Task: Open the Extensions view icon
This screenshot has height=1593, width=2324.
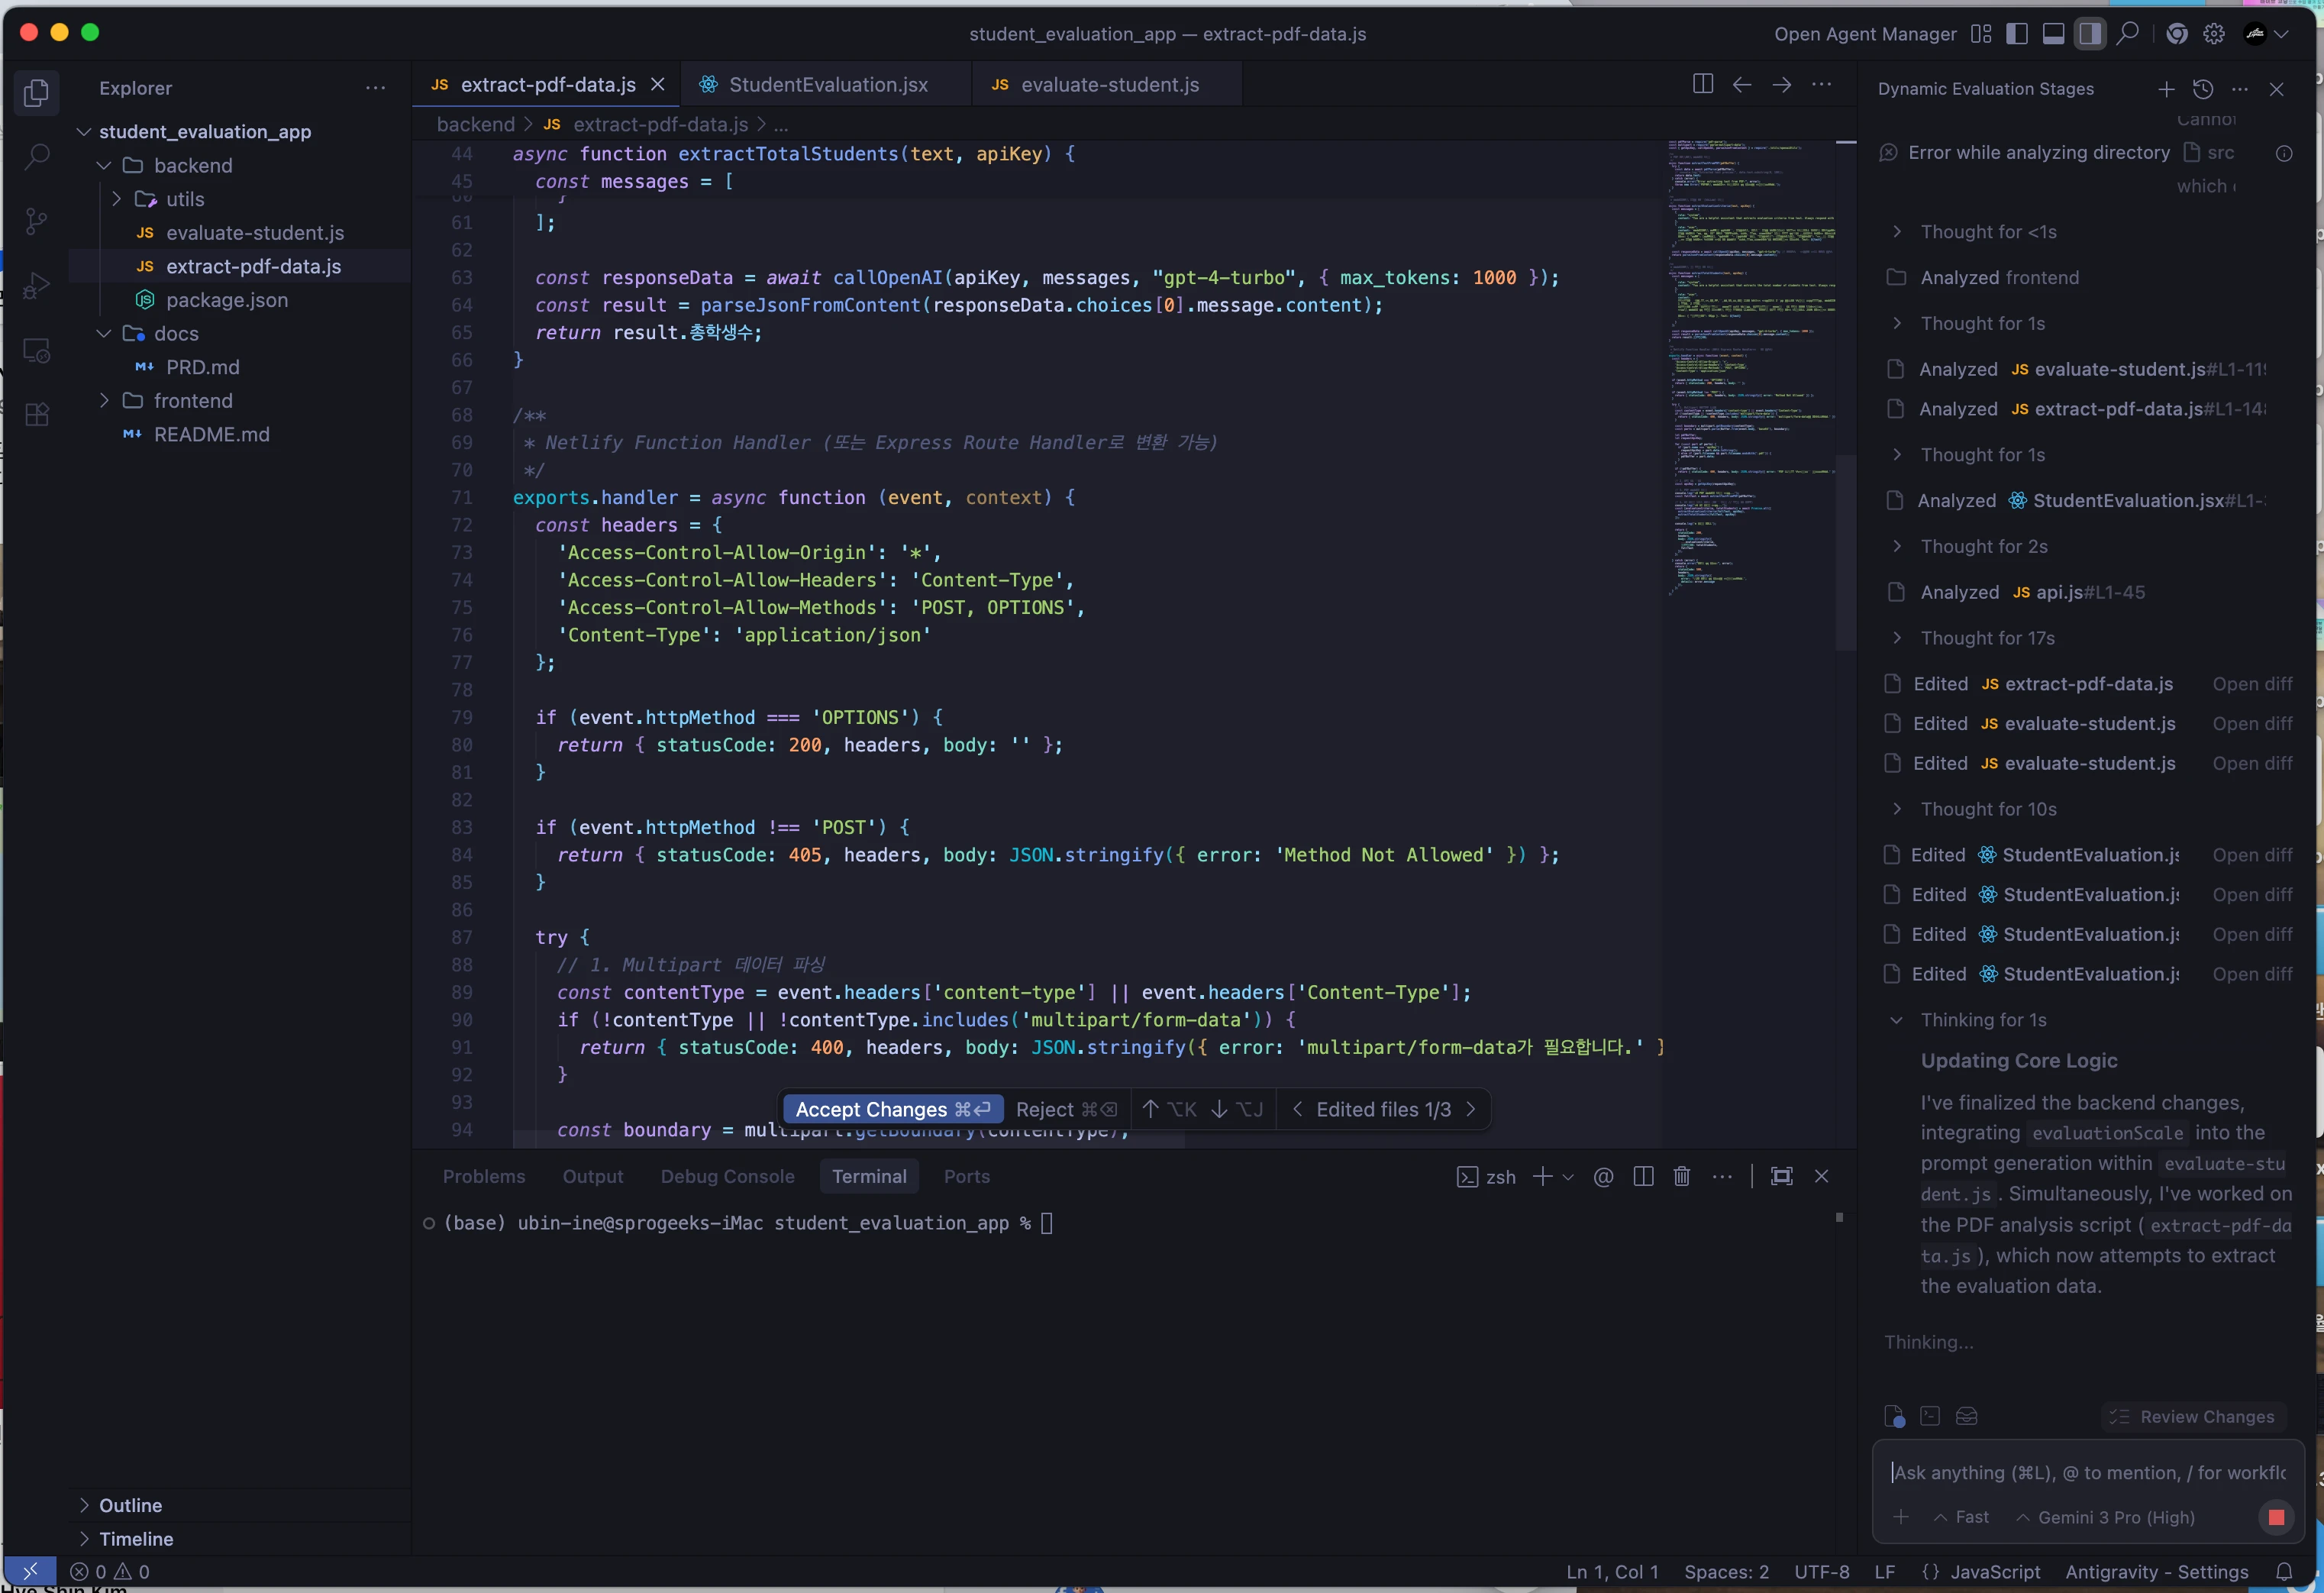Action: click(37, 414)
